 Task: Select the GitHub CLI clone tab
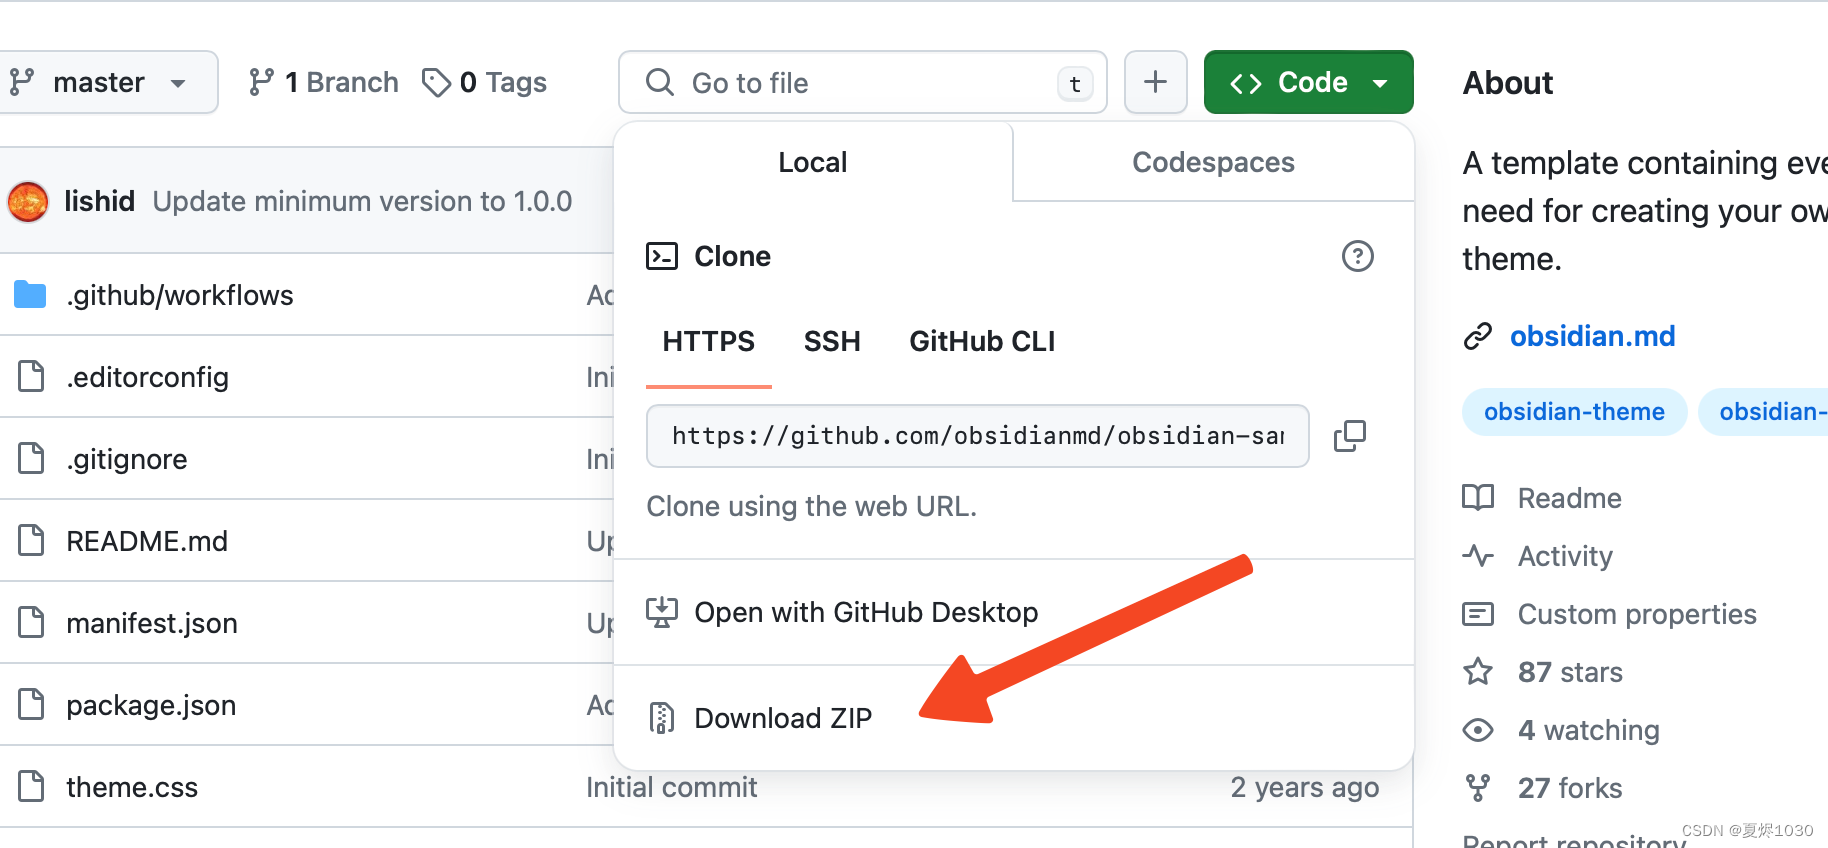(982, 342)
